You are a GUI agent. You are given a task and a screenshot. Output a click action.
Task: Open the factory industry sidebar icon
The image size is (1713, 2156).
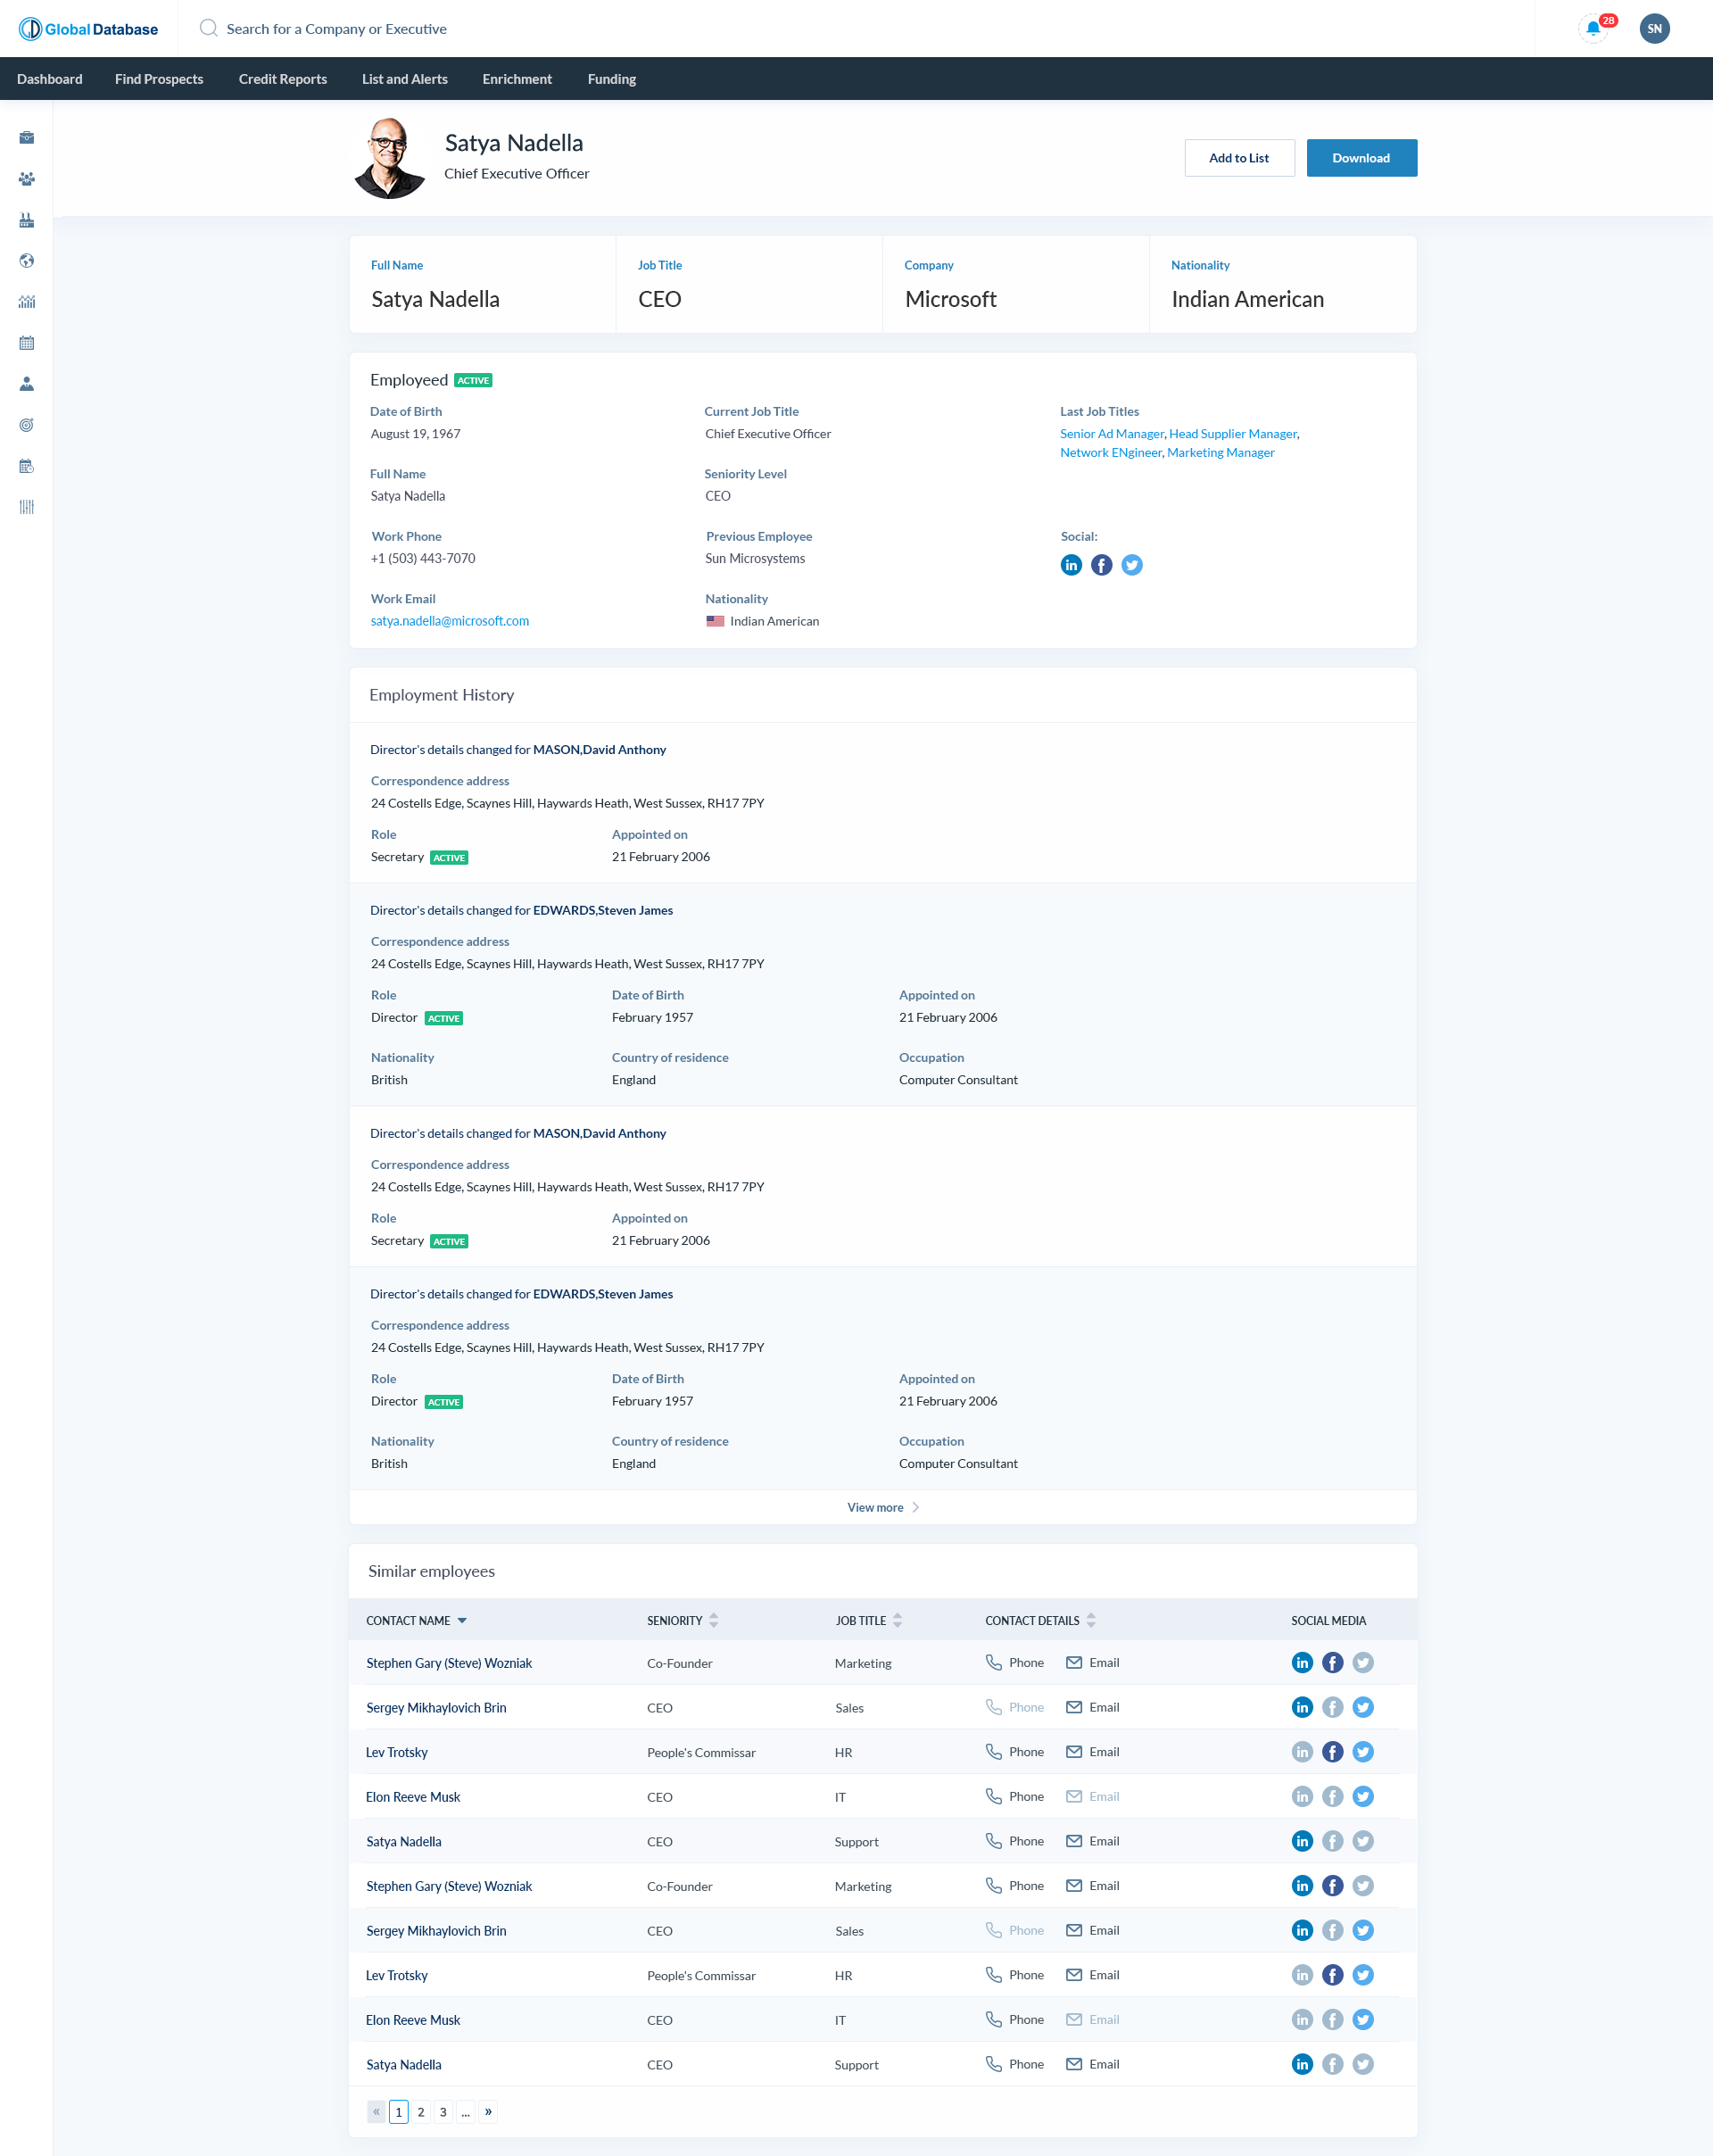[27, 220]
